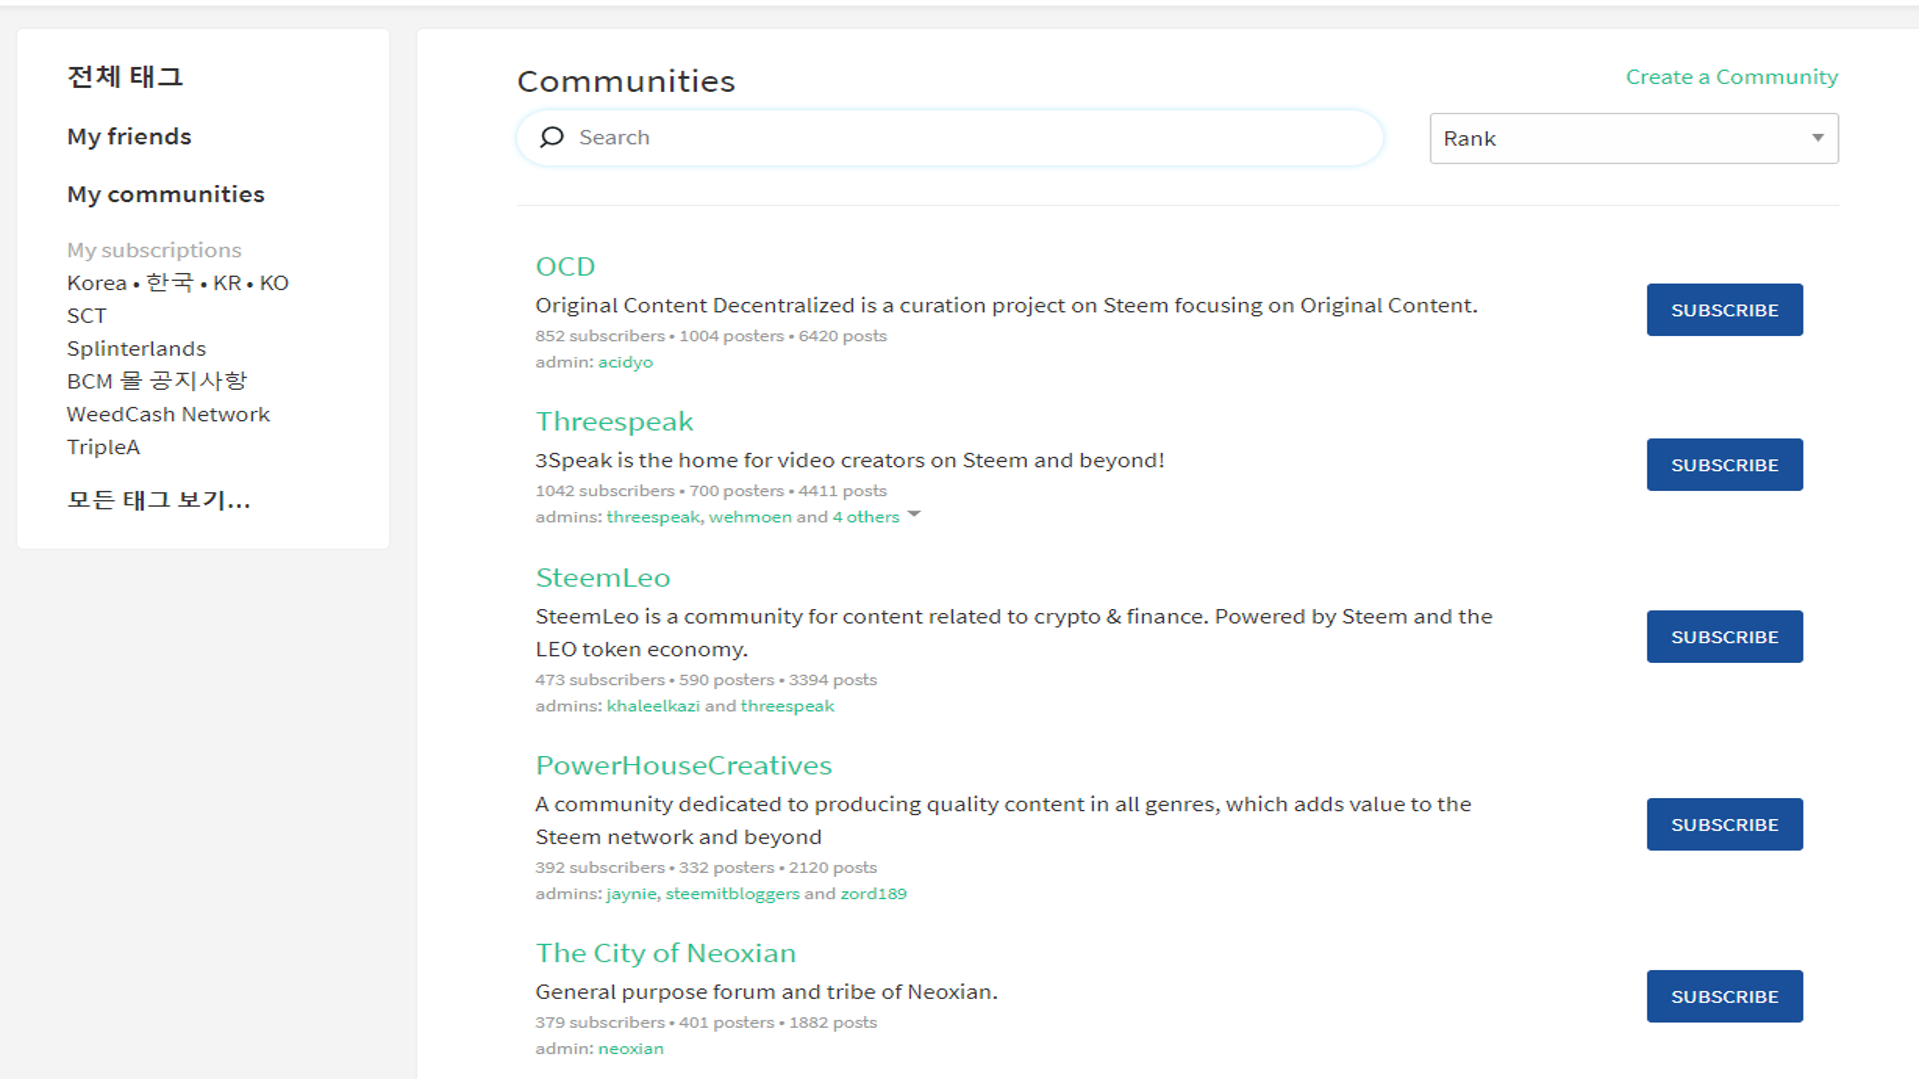Viewport: 1919px width, 1079px height.
Task: Subscribe to the OCD community
Action: (x=1723, y=309)
